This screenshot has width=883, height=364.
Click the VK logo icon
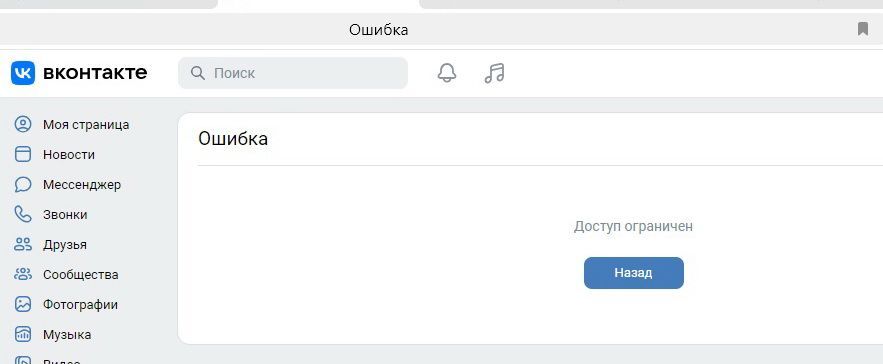(23, 73)
